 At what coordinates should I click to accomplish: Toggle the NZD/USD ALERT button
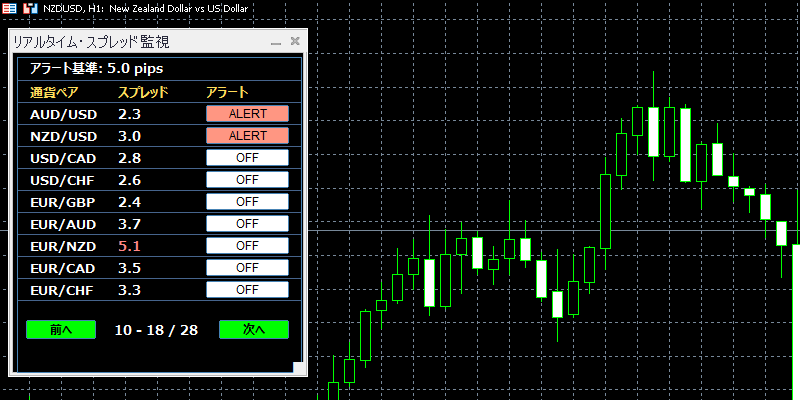[x=247, y=136]
